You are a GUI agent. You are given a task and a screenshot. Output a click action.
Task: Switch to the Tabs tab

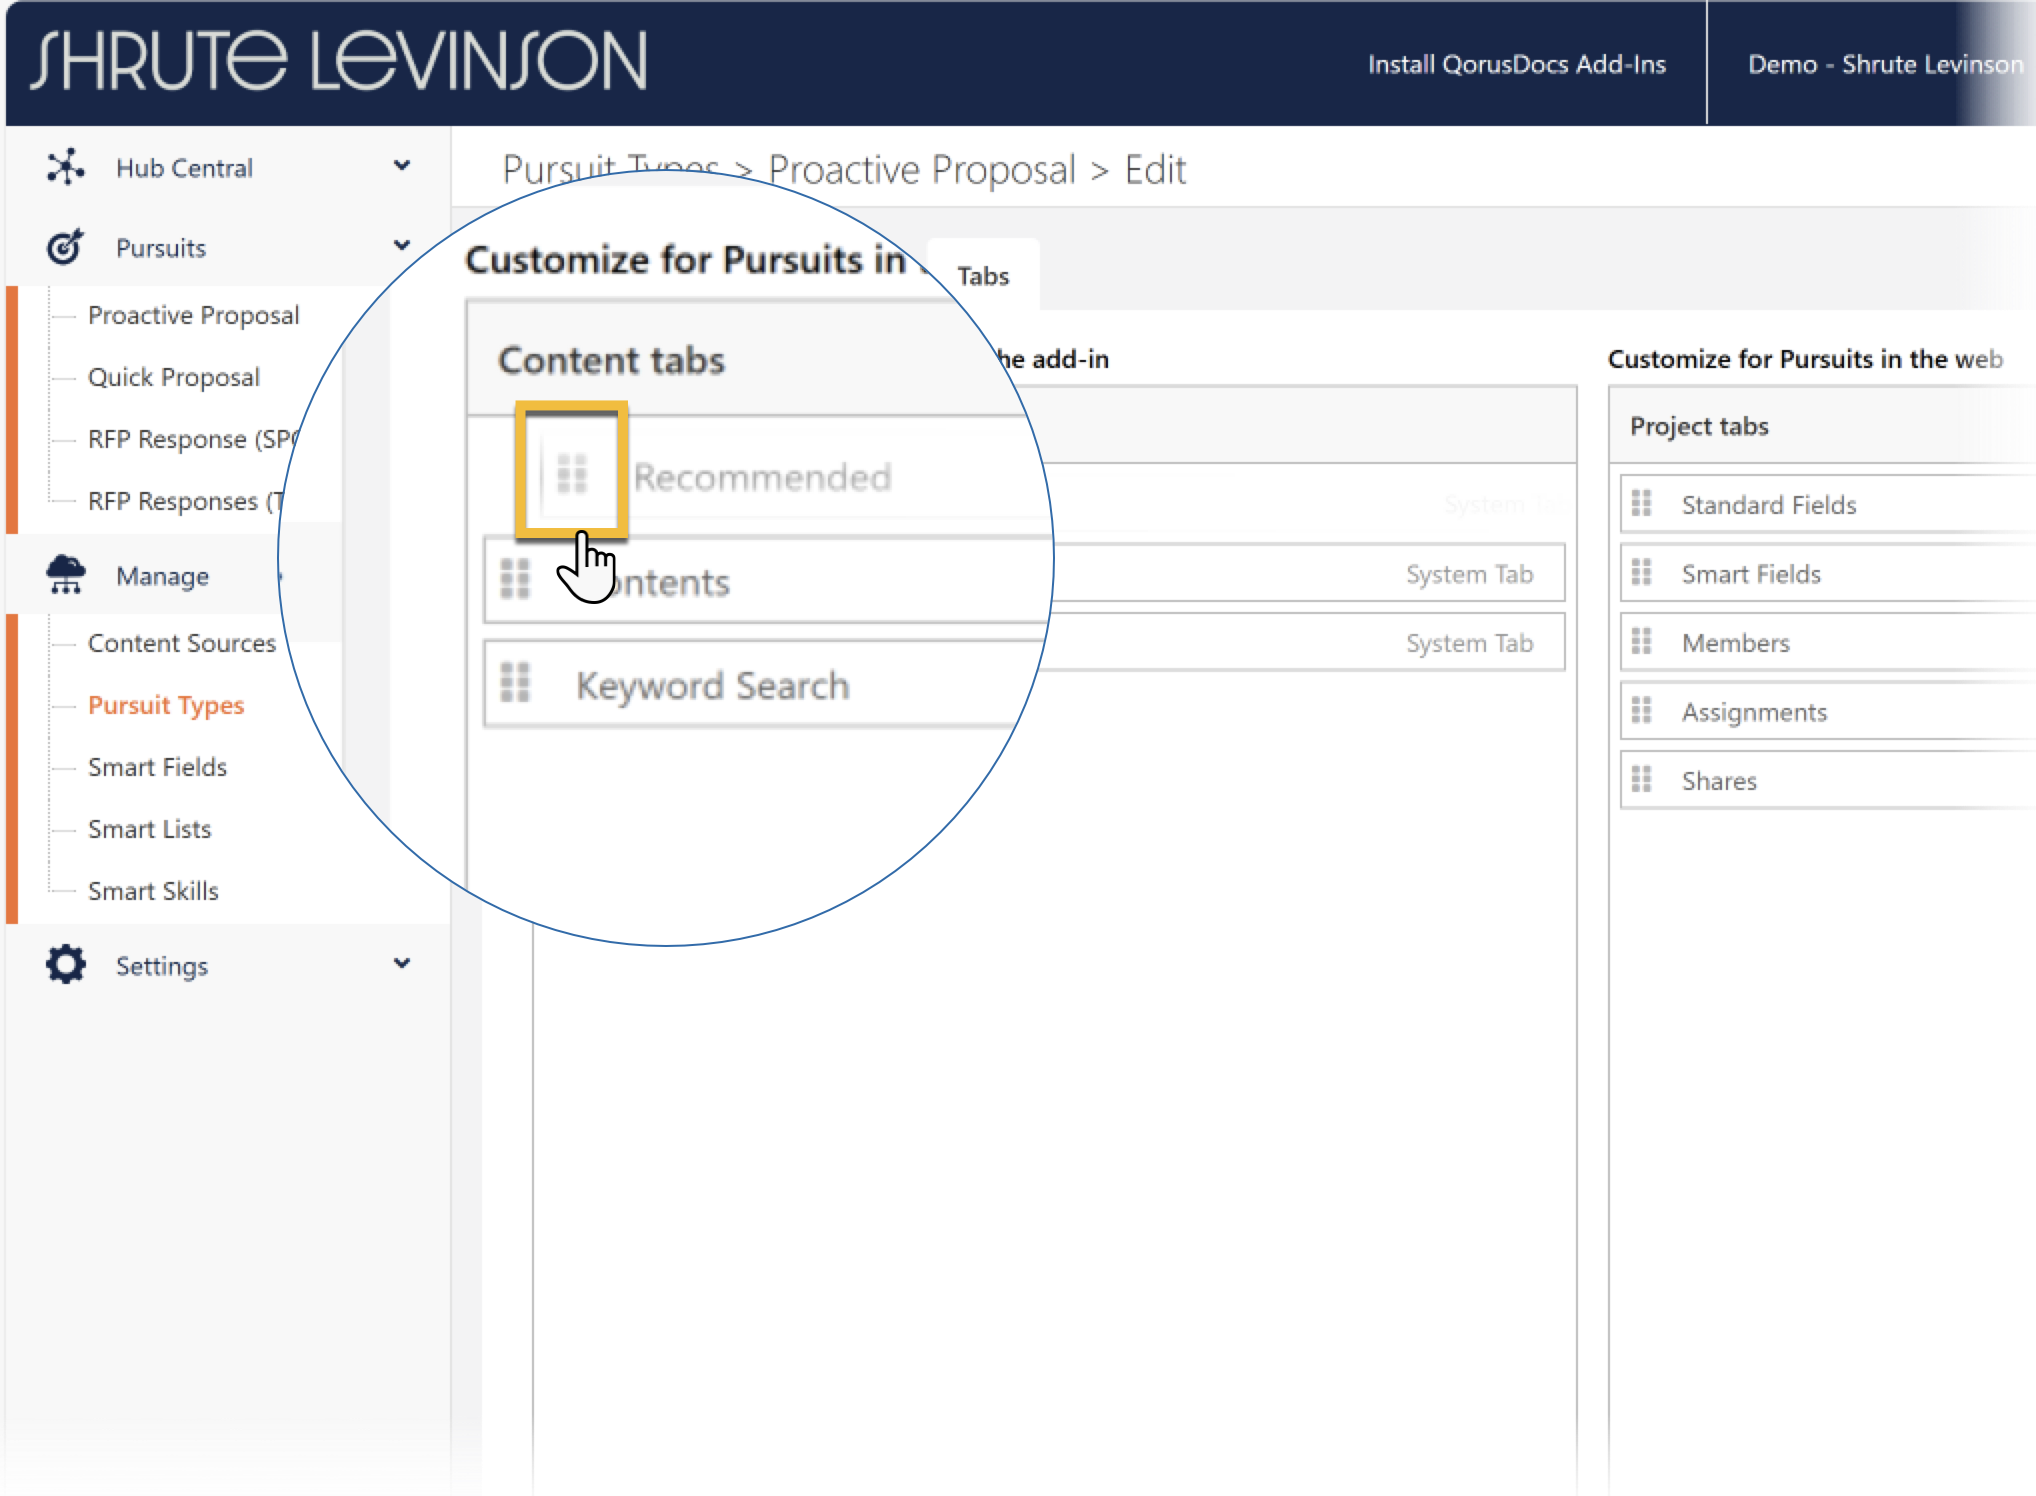click(983, 276)
